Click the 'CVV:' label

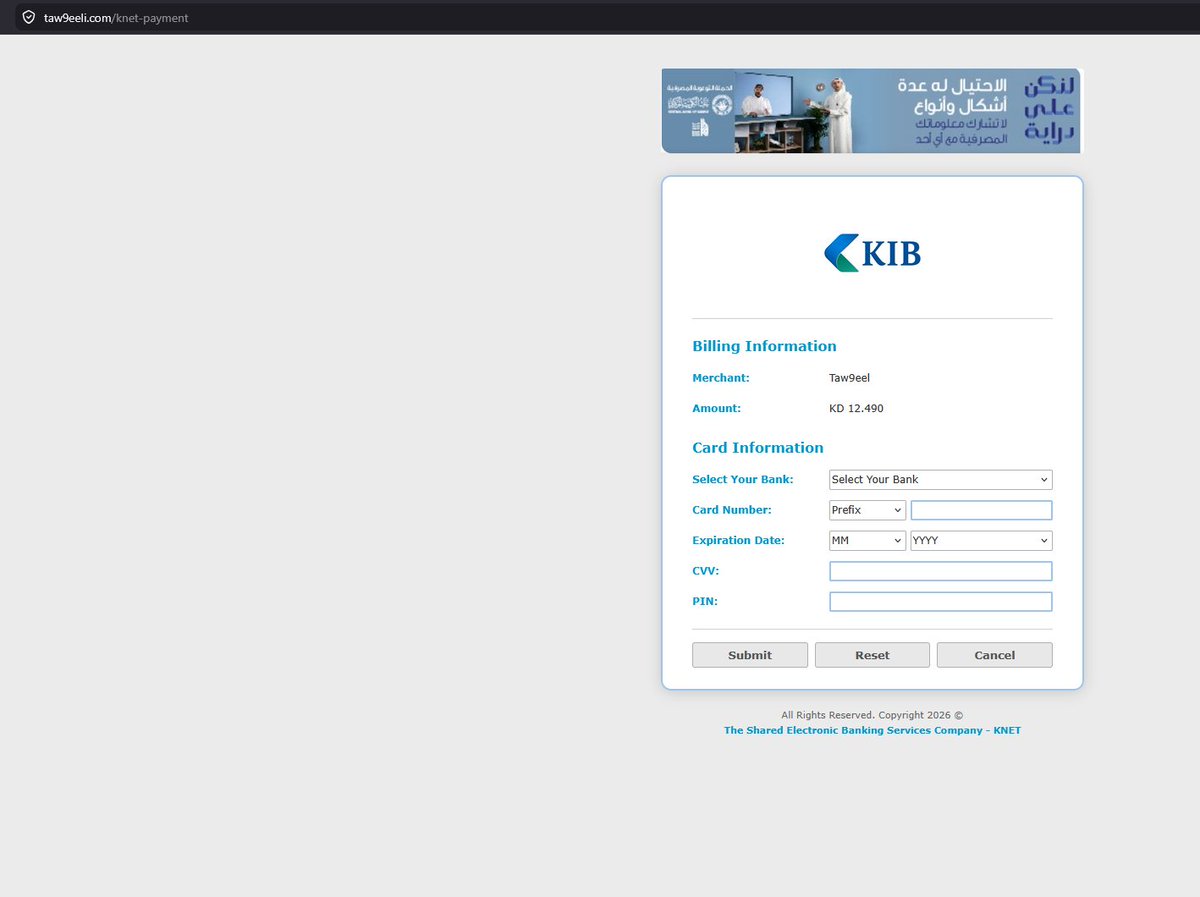[x=706, y=571]
